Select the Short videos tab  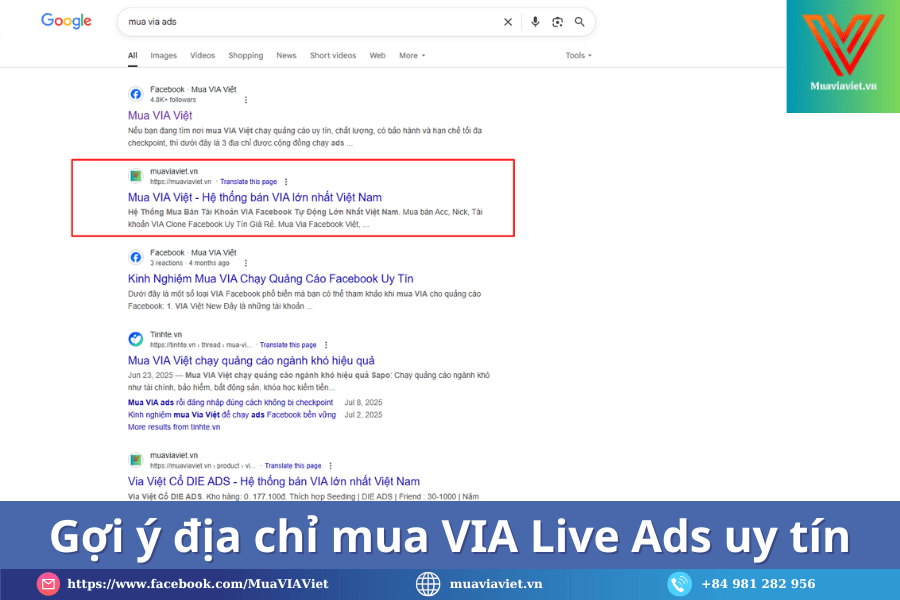pos(332,56)
